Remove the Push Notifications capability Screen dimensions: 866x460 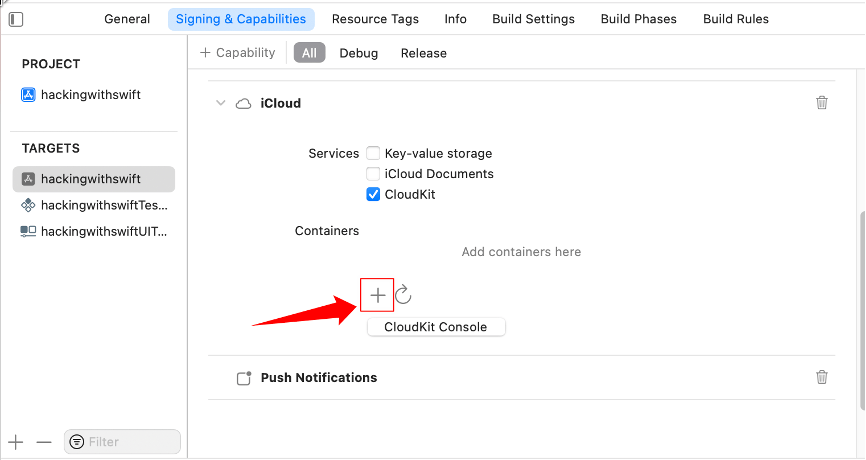click(822, 377)
